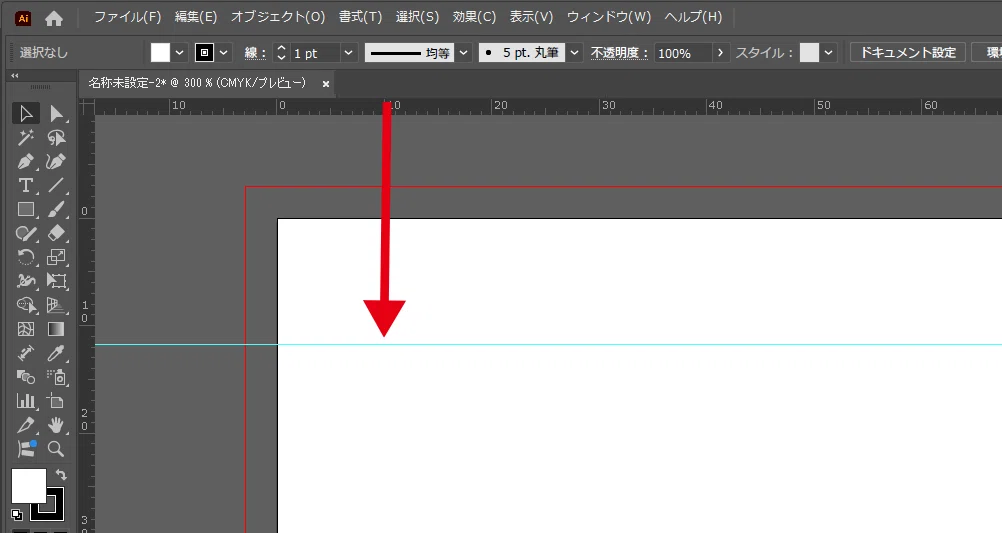Select the Slice tool
Viewport: 1002px width, 533px height.
[26, 425]
